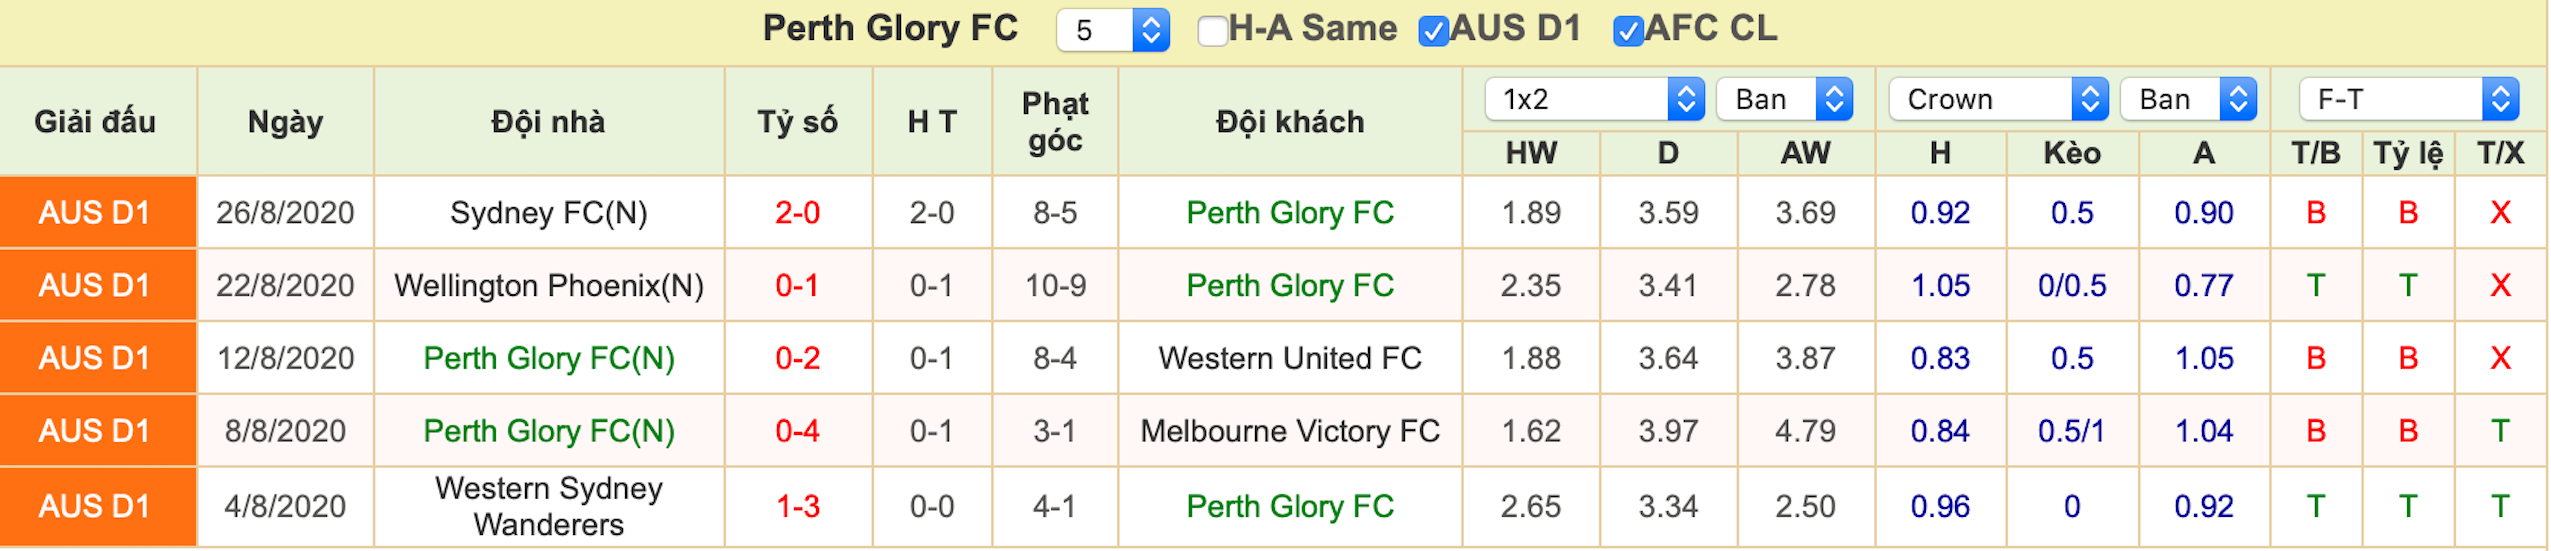Enable the H-A Same checkbox
This screenshot has height=551, width=2551.
pos(1212,31)
